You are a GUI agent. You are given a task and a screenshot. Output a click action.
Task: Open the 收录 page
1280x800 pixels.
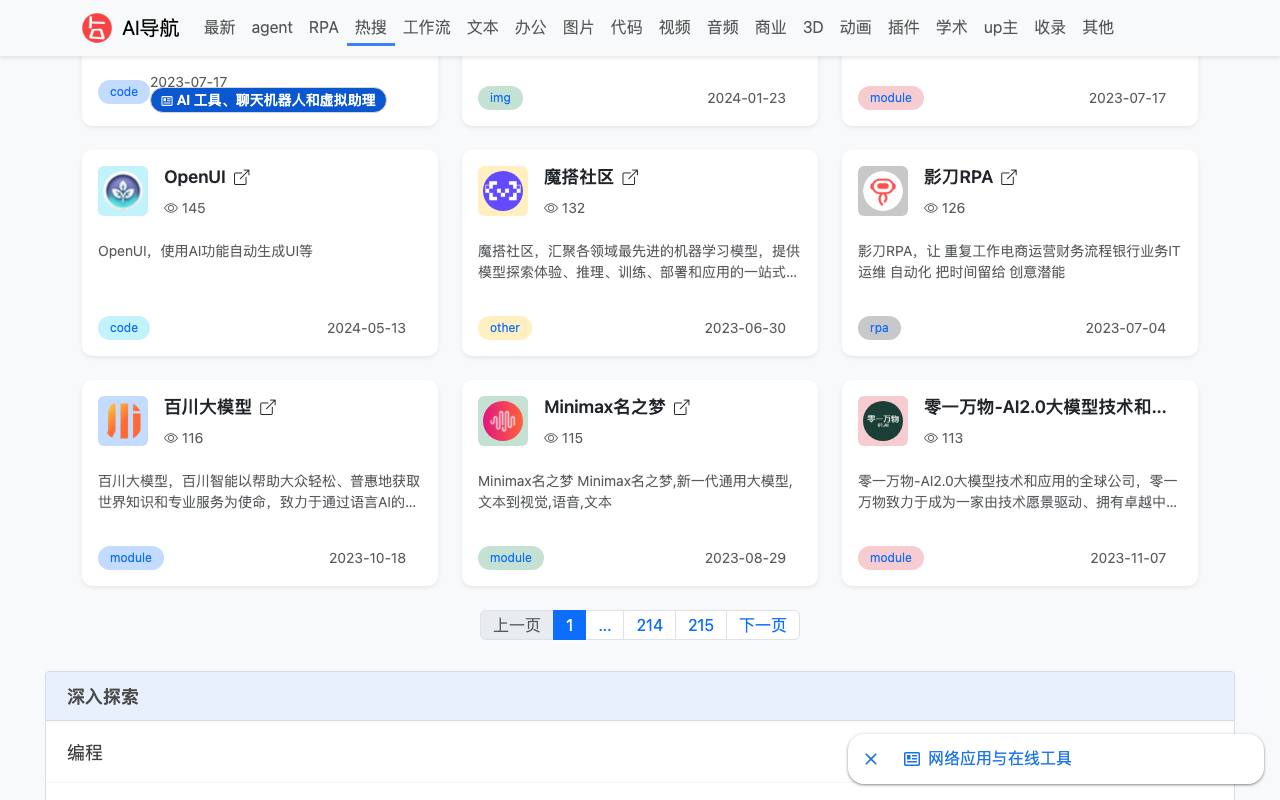click(x=1050, y=28)
